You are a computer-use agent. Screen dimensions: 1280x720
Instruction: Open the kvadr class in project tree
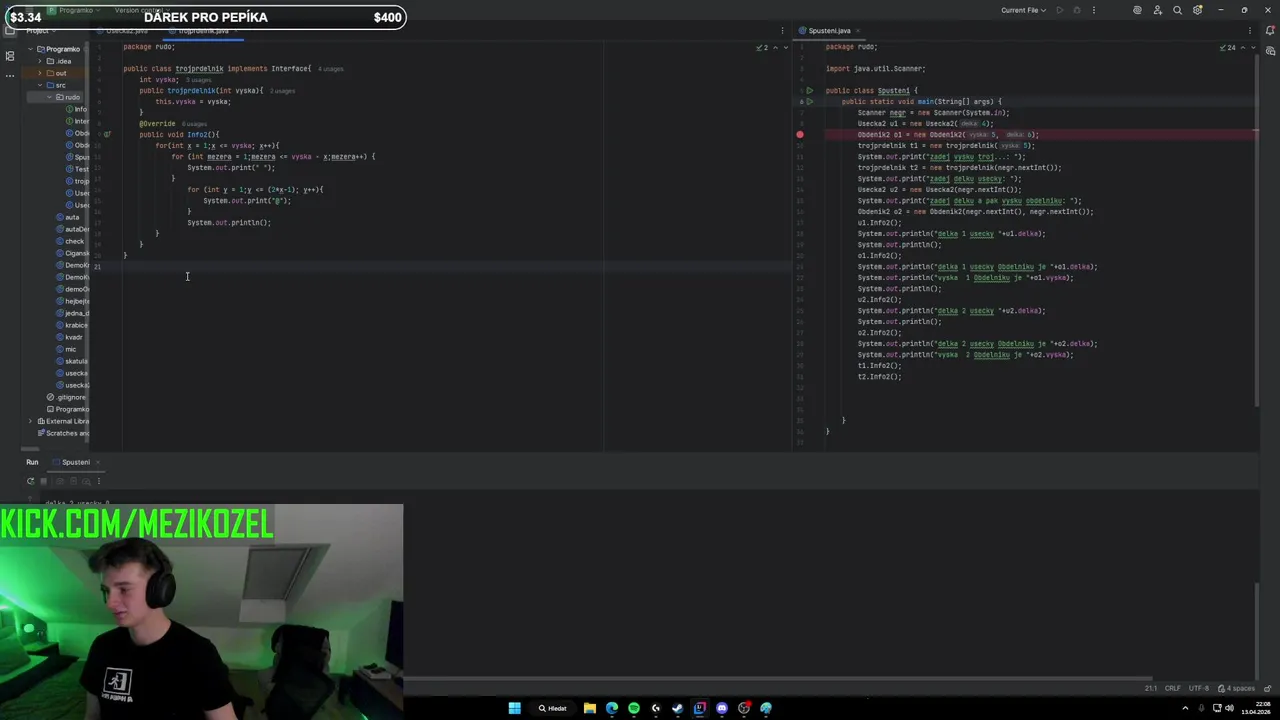pos(74,337)
